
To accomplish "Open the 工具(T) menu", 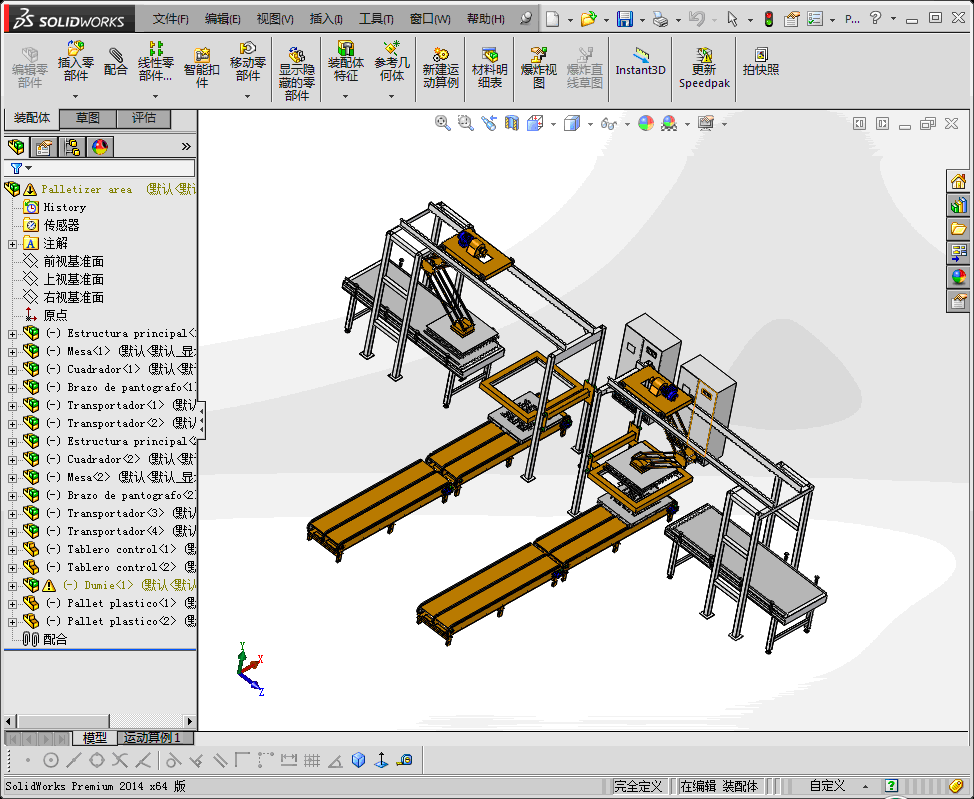I will (x=376, y=19).
